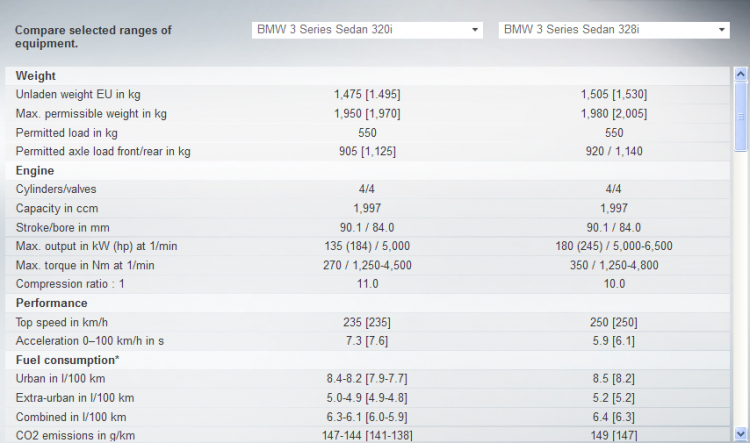
Task: Click the 328i extra-urban '5.2 [5.2]'
Action: (614, 398)
